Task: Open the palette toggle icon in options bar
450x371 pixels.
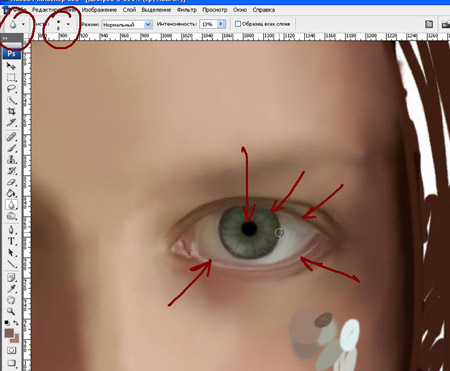Action: [x=429, y=24]
